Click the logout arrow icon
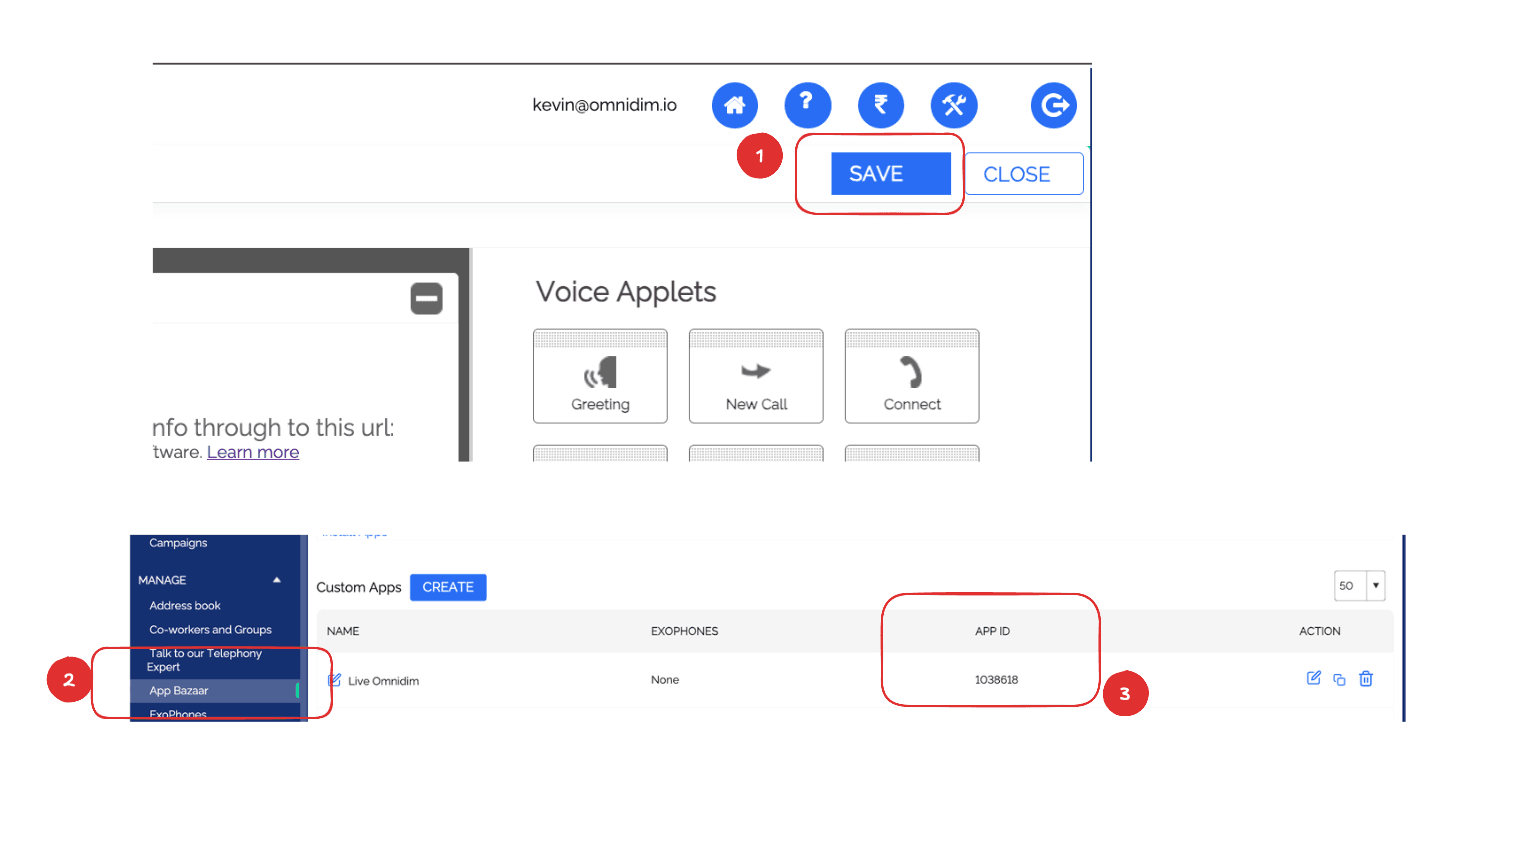The height and width of the screenshot is (846, 1528). (1053, 105)
